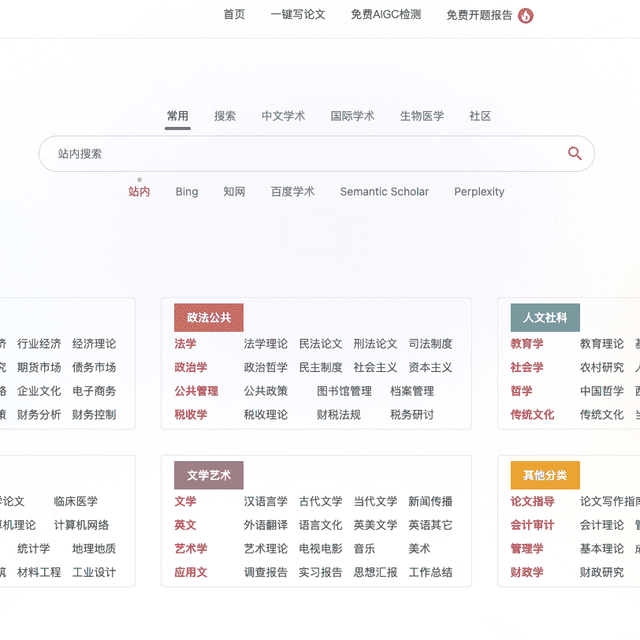Open the 刑法论文 link
Viewport: 640px width, 640px height.
coord(376,344)
